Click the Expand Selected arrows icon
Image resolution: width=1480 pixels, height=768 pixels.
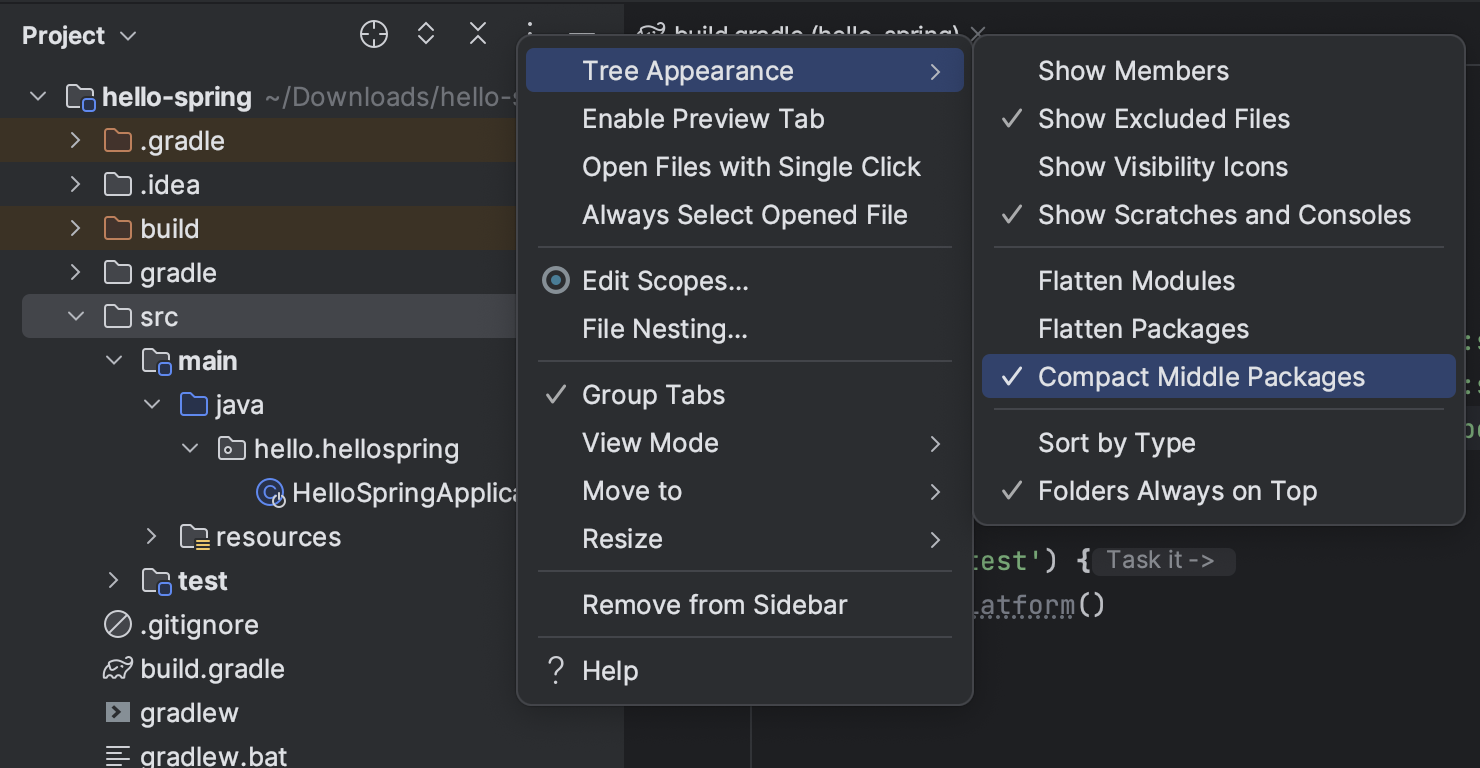(x=426, y=35)
